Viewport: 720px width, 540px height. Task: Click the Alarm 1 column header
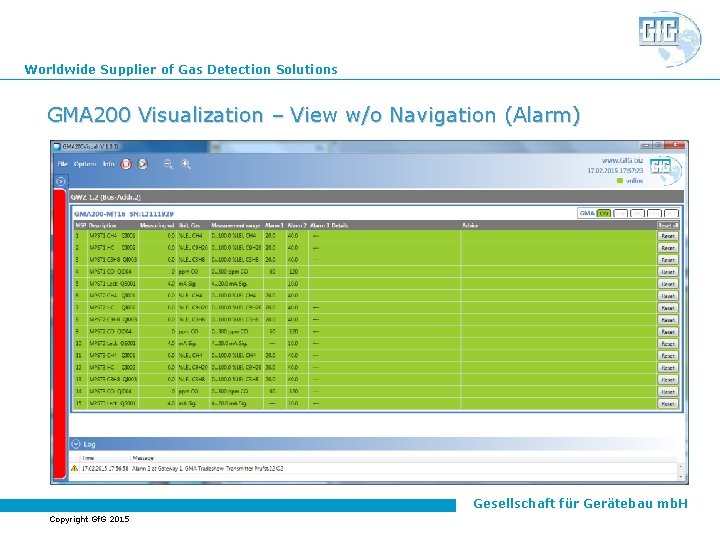click(274, 225)
